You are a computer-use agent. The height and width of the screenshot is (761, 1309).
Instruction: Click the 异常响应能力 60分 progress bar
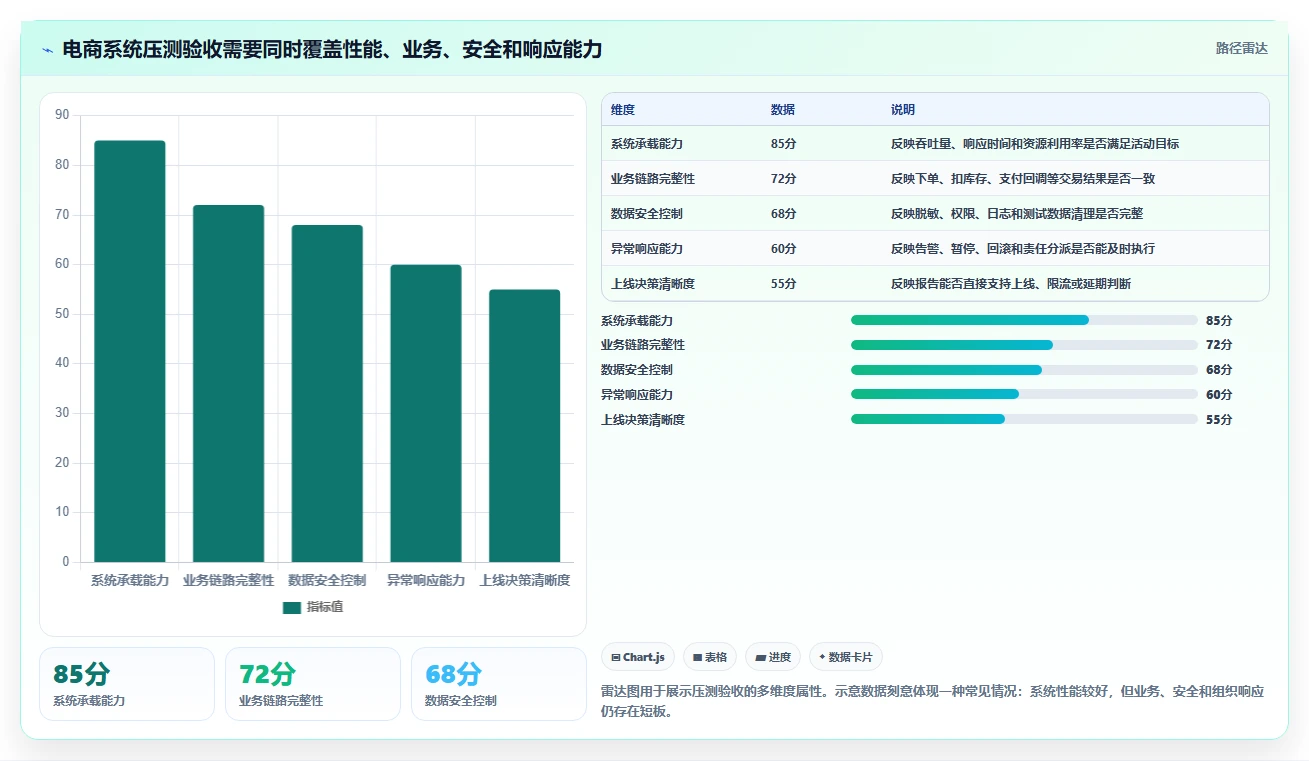pos(1024,394)
